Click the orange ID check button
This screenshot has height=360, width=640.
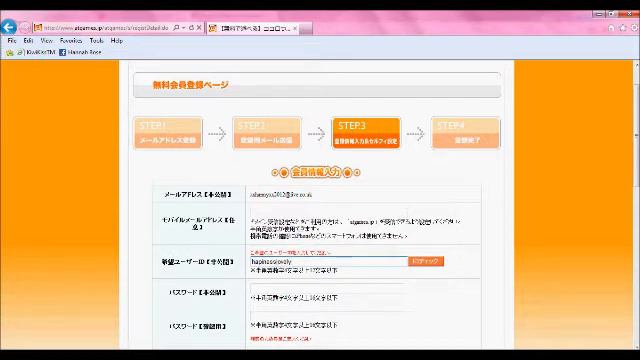click(x=426, y=261)
